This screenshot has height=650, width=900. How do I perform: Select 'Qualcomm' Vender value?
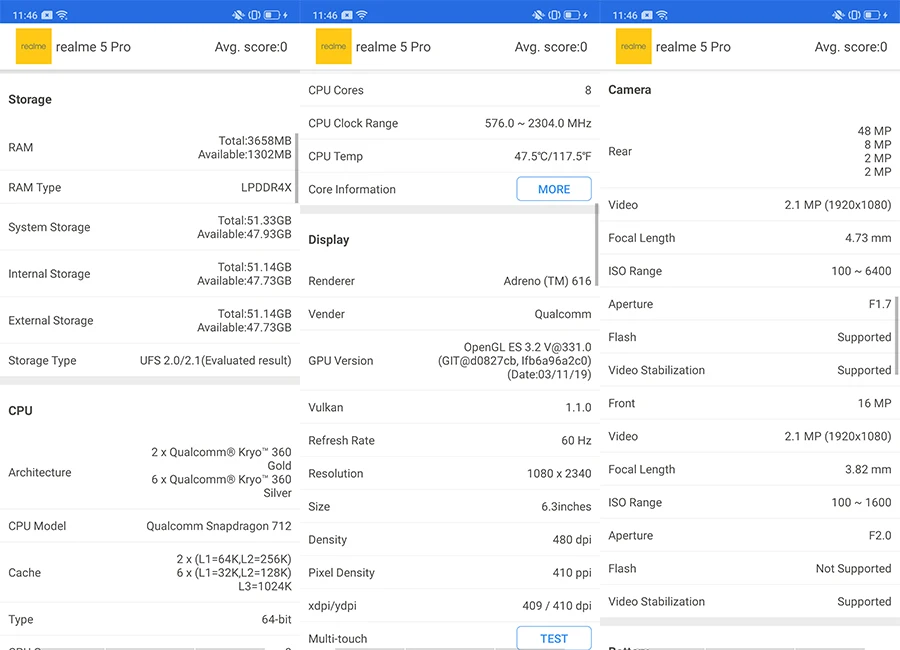[562, 314]
